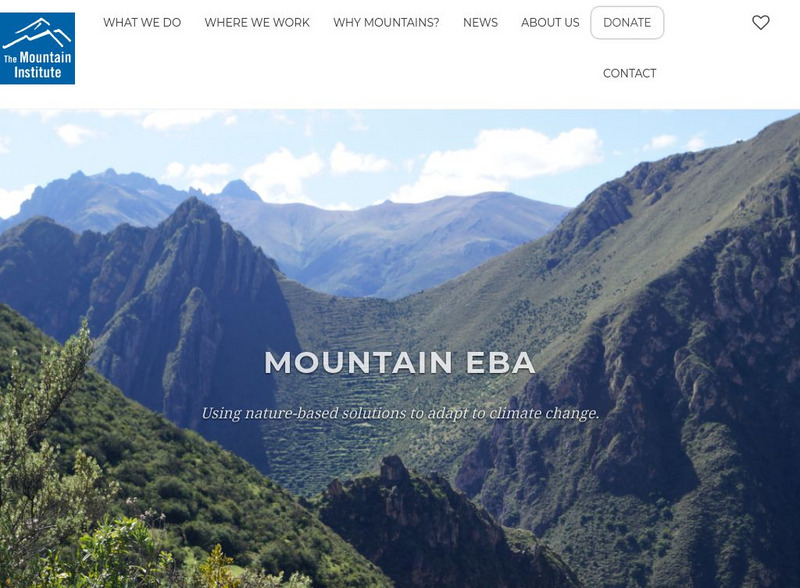Click the white mountain outline in logo
The height and width of the screenshot is (588, 800).
(x=37, y=33)
